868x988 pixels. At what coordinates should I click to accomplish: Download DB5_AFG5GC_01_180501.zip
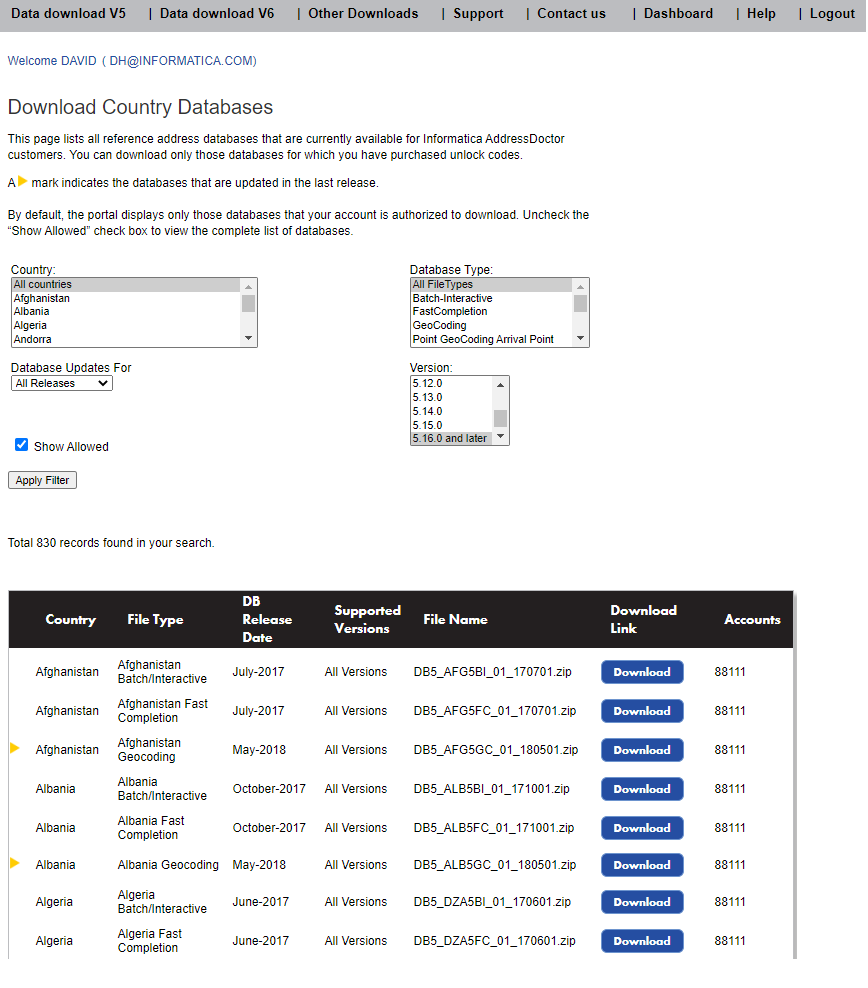[x=641, y=749]
